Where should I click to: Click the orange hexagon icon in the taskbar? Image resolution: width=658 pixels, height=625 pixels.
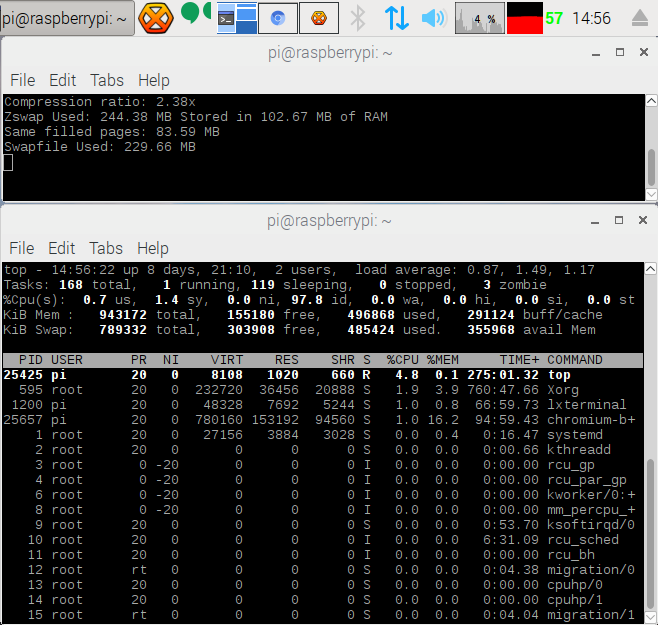(155, 18)
